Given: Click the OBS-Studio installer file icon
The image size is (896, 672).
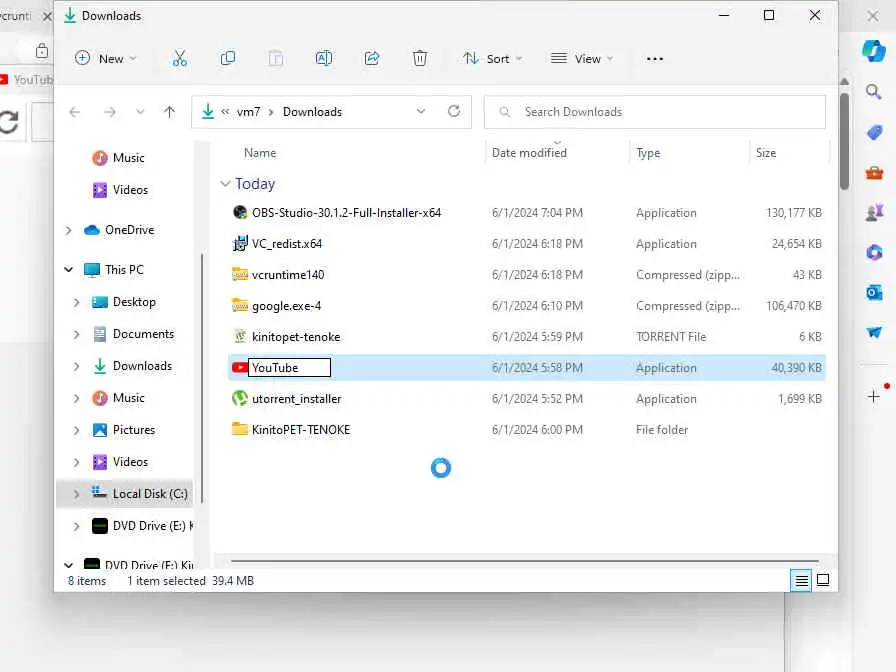Looking at the screenshot, I should point(240,213).
